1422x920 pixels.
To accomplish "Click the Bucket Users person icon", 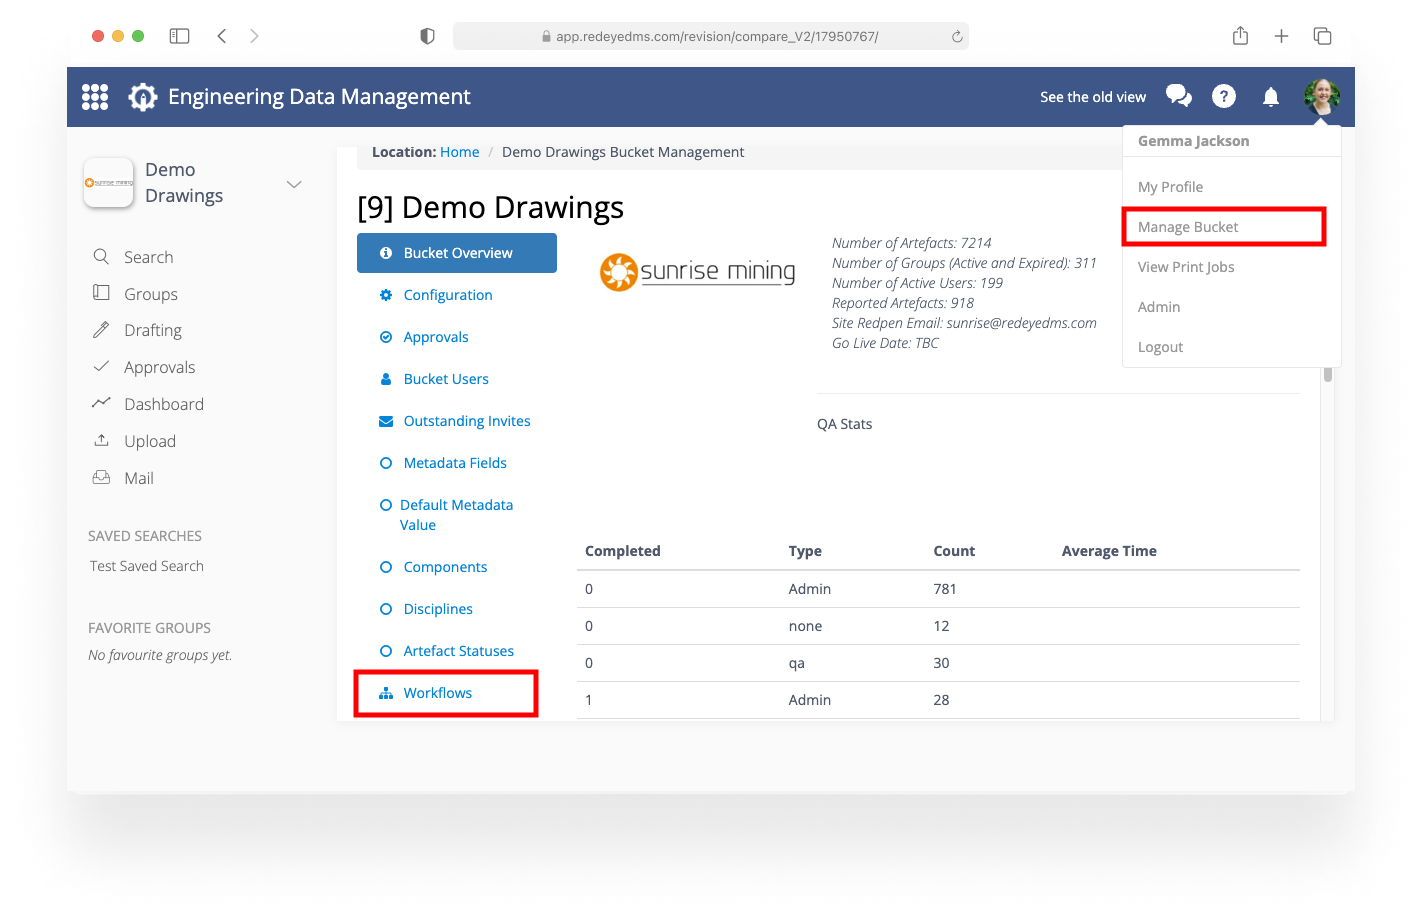I will click(x=386, y=379).
